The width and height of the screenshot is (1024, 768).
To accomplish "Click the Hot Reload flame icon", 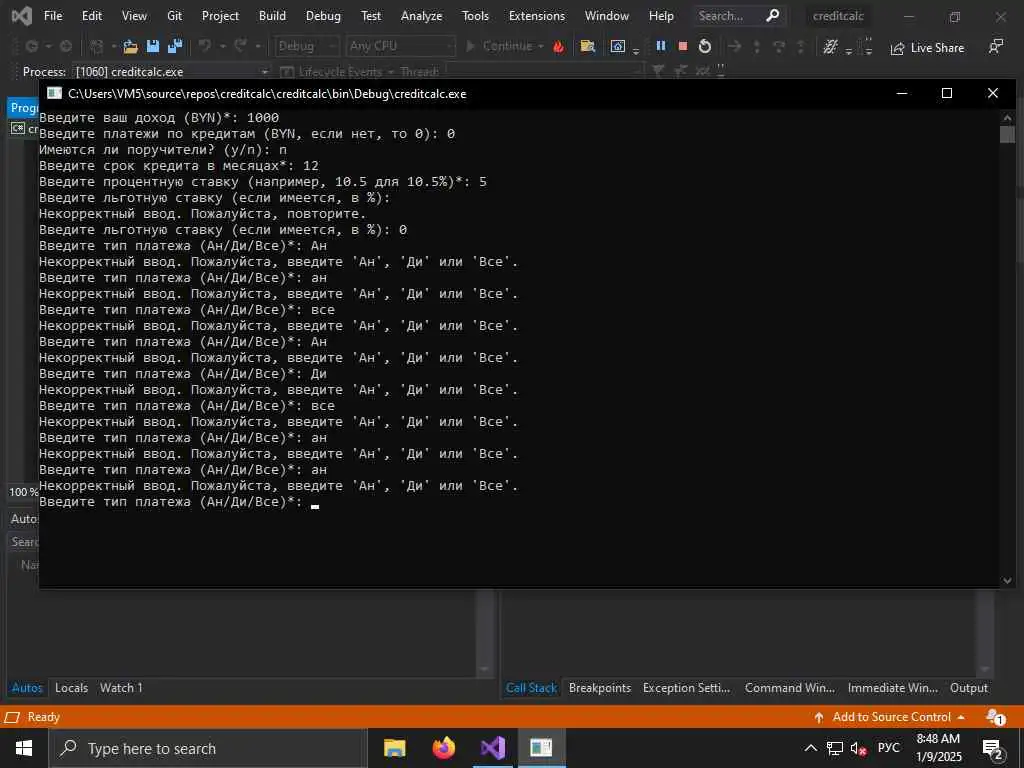I will coord(558,46).
